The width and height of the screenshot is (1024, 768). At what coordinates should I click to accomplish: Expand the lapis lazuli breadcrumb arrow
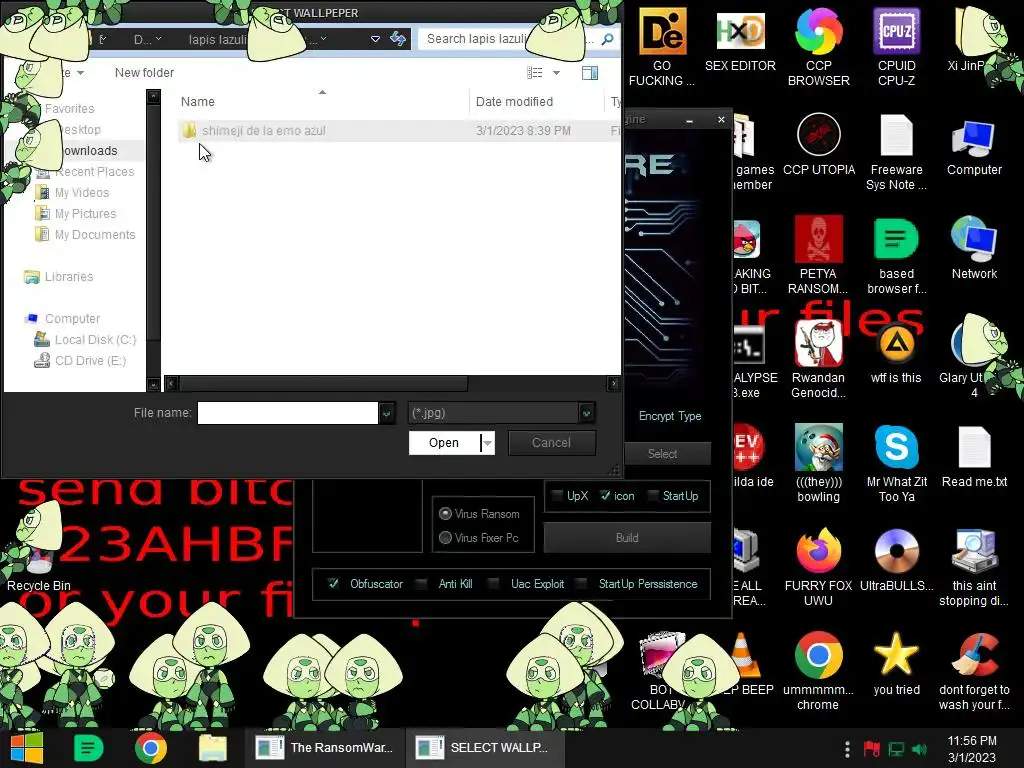(x=323, y=39)
